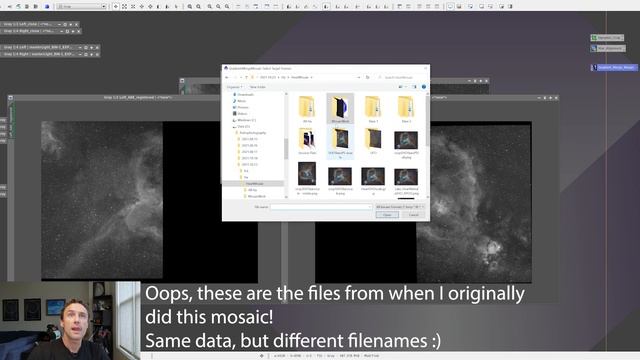Select the All-Ha folder in navigation tree
Viewport: 640px width, 360px height.
[253, 190]
